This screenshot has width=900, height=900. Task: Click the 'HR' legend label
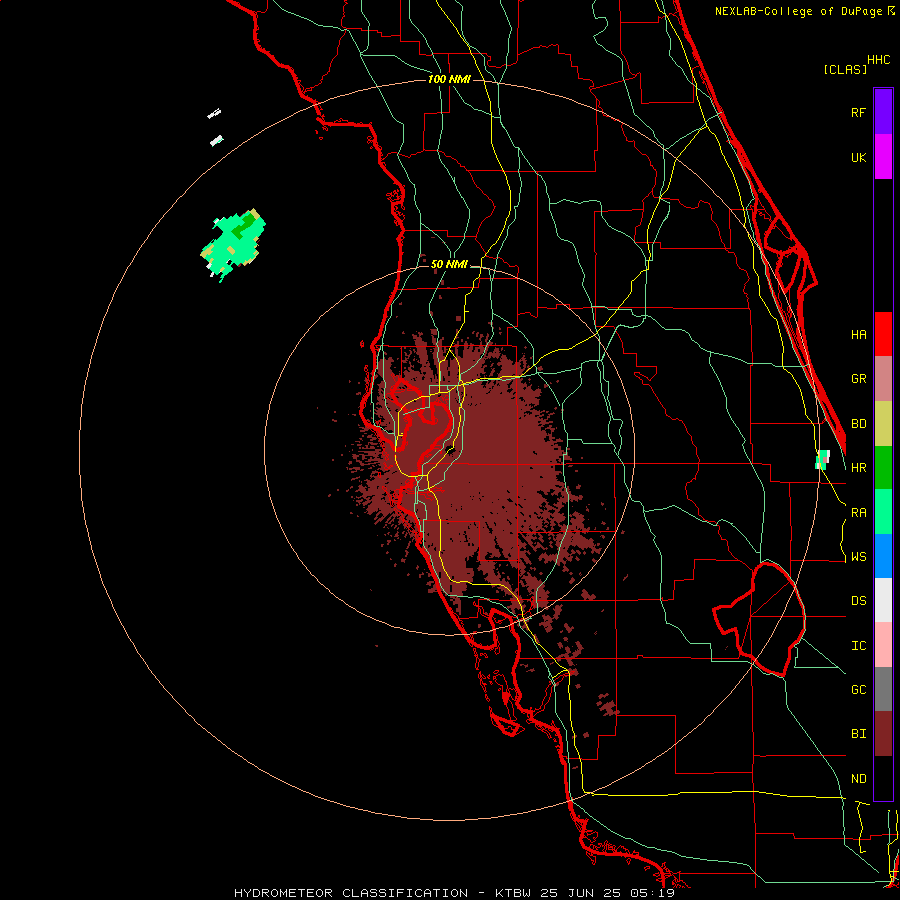858,468
